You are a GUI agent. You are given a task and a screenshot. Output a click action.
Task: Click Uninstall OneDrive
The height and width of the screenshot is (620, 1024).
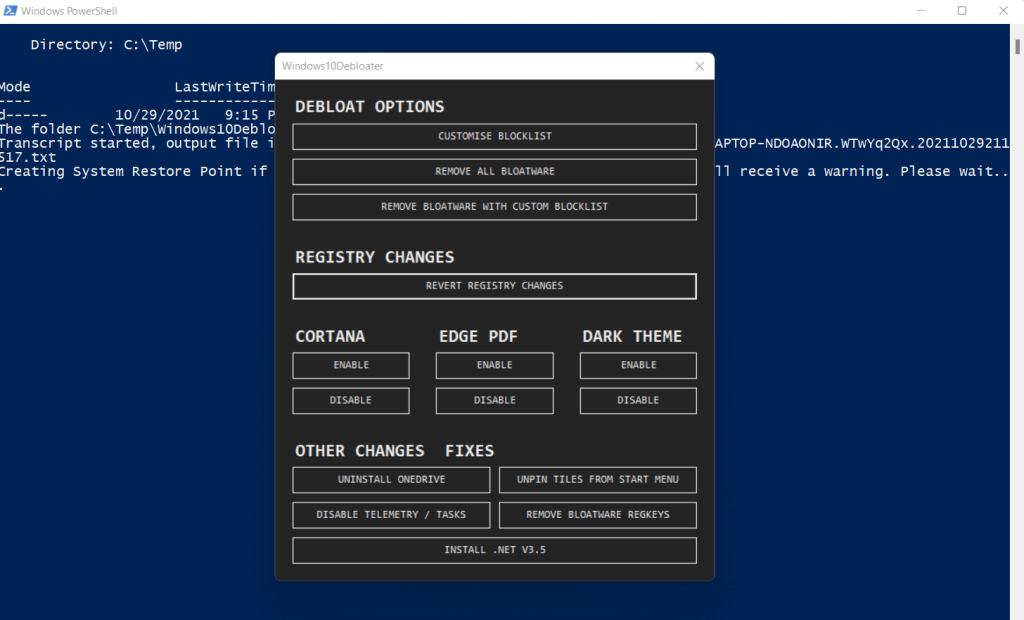tap(391, 480)
